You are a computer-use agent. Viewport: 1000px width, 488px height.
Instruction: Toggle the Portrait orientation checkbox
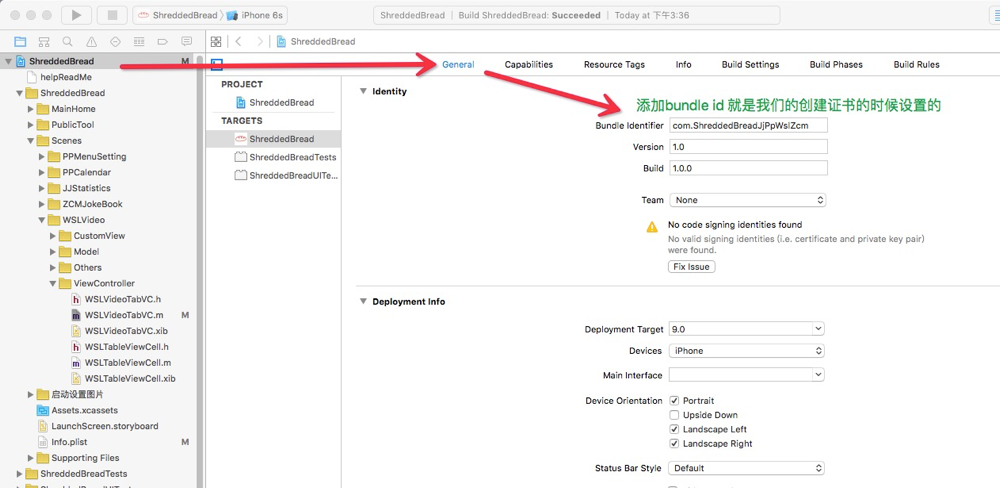point(674,401)
